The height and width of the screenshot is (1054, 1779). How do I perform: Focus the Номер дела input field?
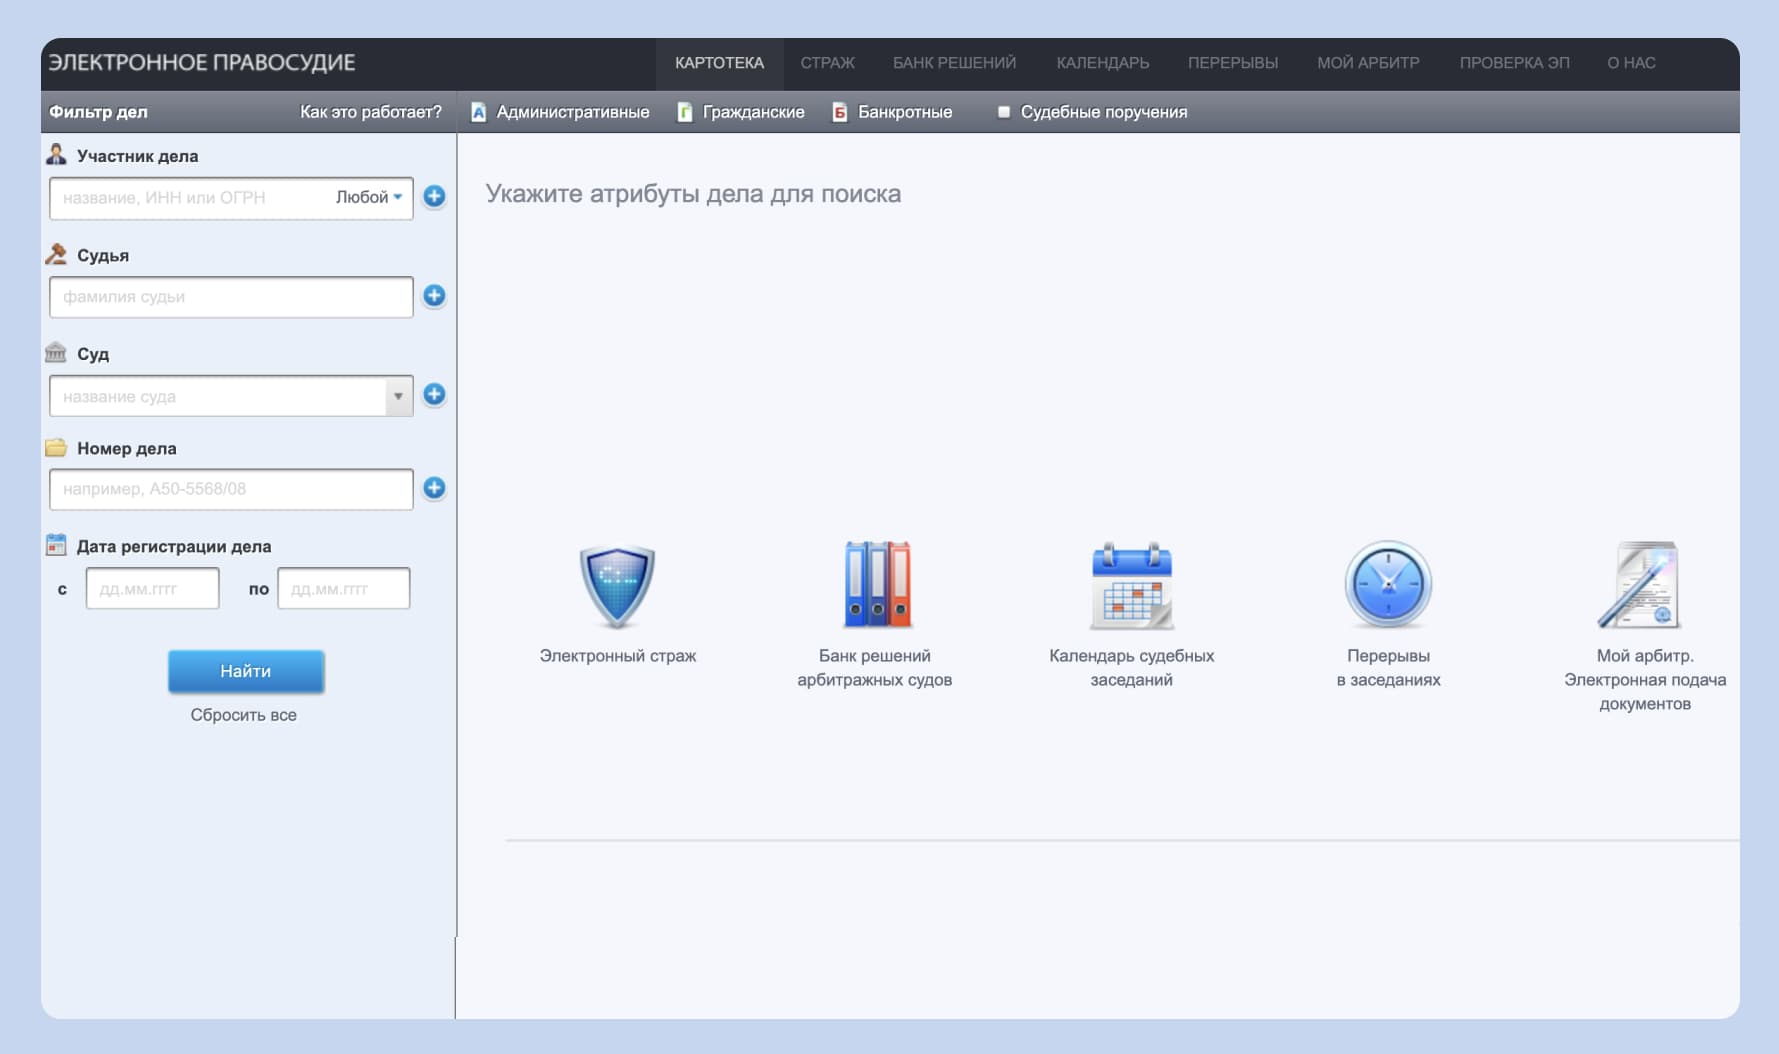click(230, 489)
